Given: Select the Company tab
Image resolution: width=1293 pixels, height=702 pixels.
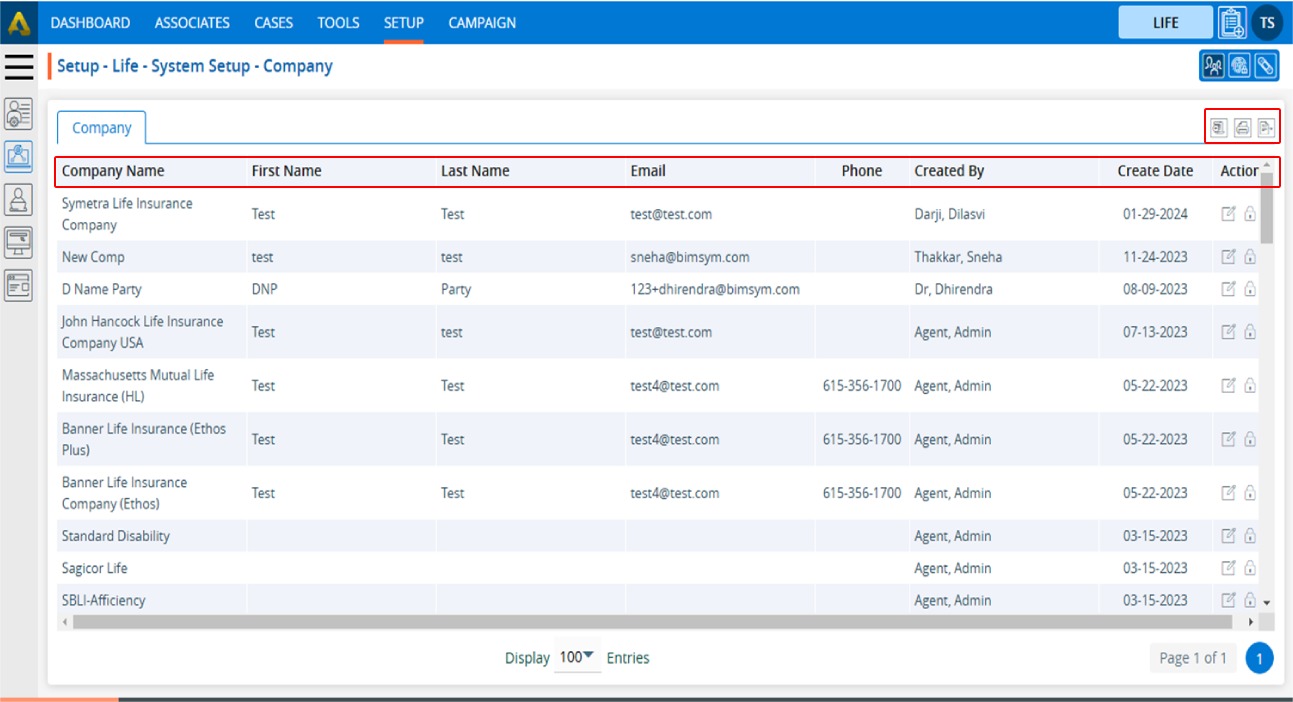Looking at the screenshot, I should point(101,128).
